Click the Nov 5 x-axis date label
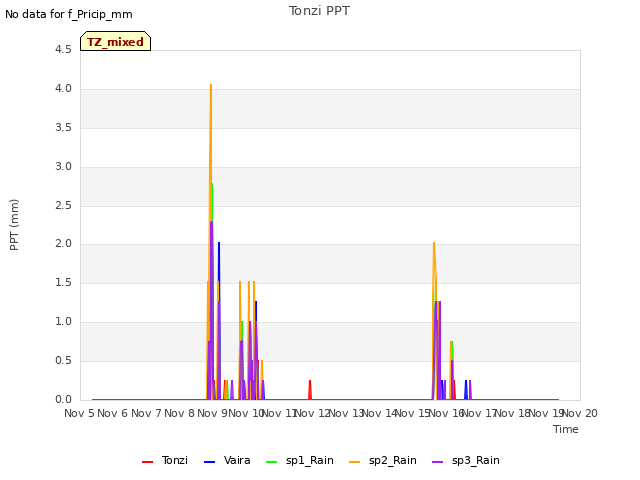The width and height of the screenshot is (640, 480). click(79, 413)
